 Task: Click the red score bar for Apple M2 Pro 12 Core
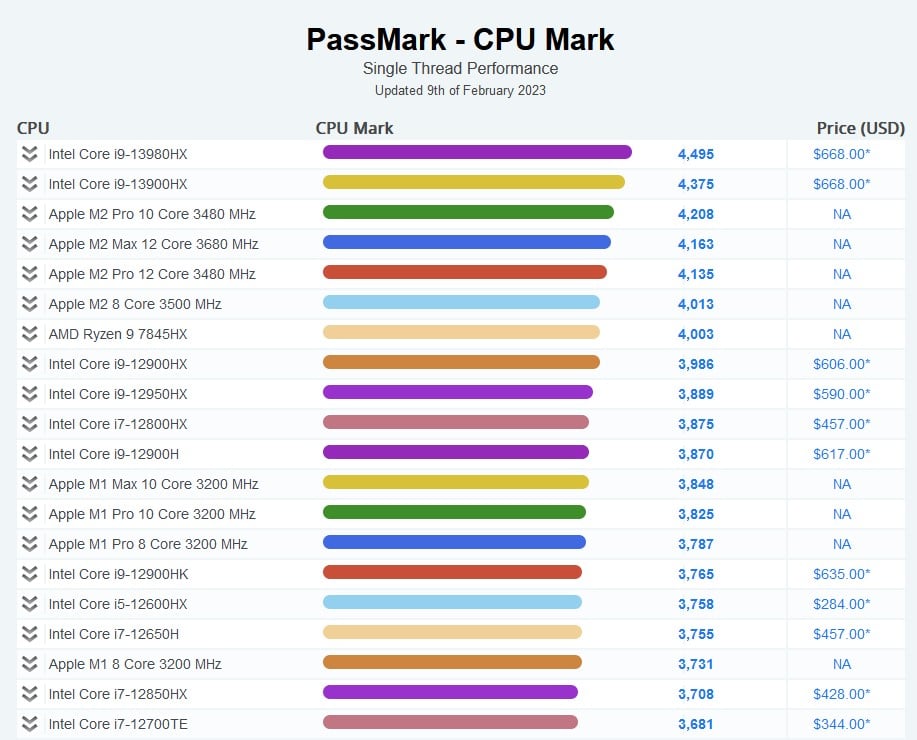tap(465, 272)
